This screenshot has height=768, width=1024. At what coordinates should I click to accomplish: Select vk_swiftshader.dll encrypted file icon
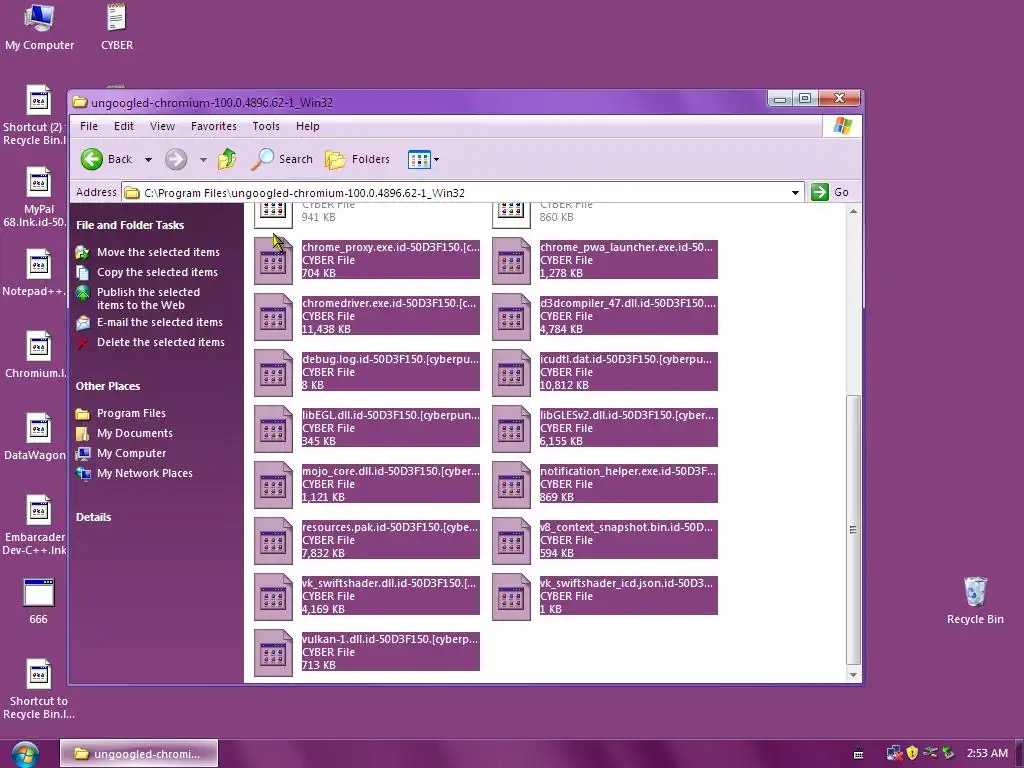coord(273,597)
